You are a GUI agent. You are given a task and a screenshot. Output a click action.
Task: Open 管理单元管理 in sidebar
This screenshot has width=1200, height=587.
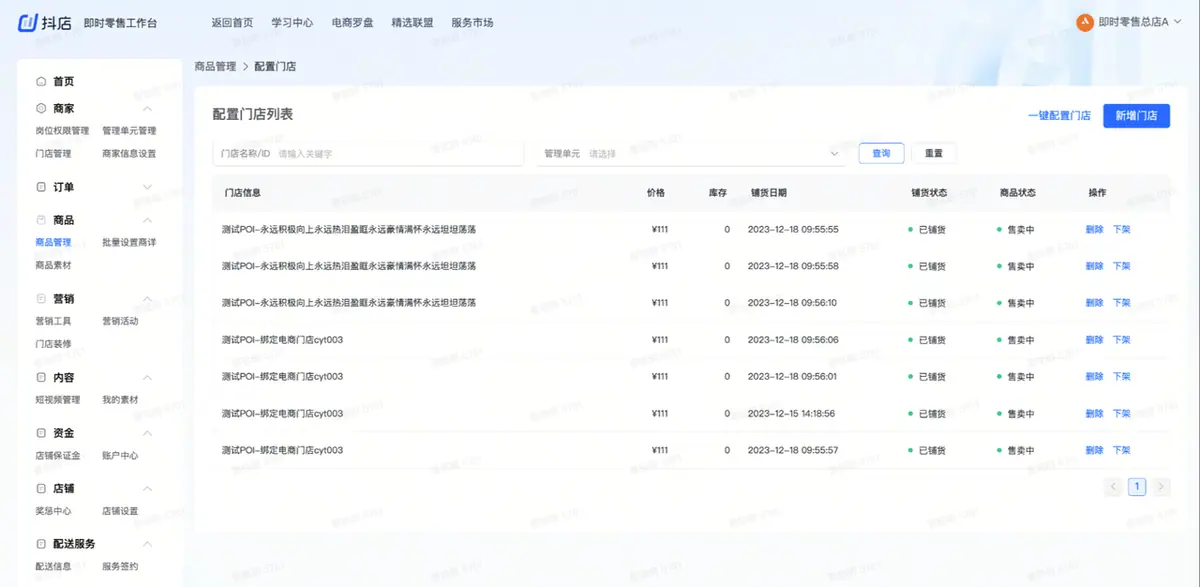[129, 131]
